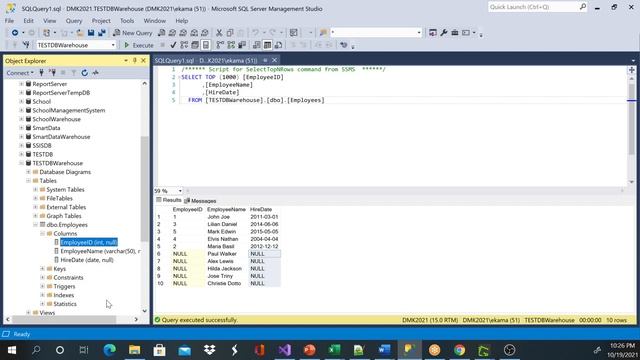Image resolution: width=640 pixels, height=360 pixels.
Task: Click the New Query toolbar button
Action: 132,33
